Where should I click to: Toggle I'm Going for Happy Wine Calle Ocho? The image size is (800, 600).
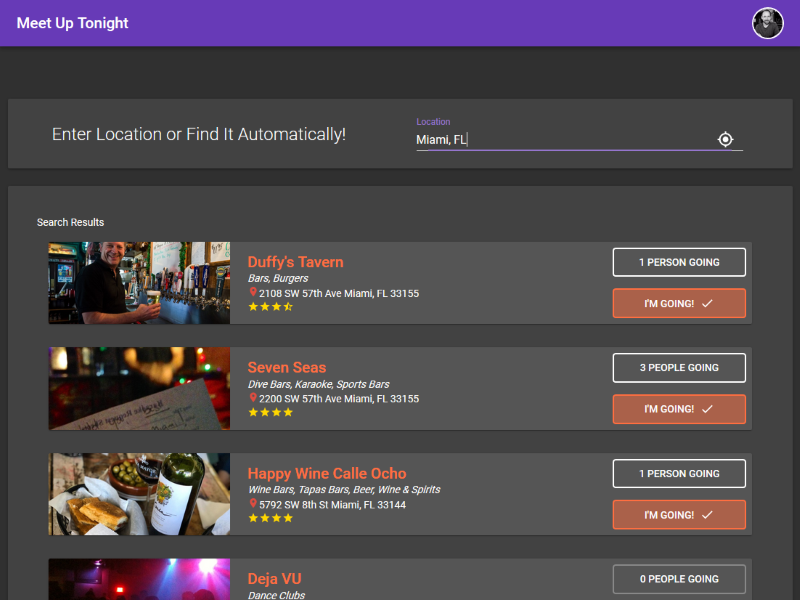[x=679, y=515]
